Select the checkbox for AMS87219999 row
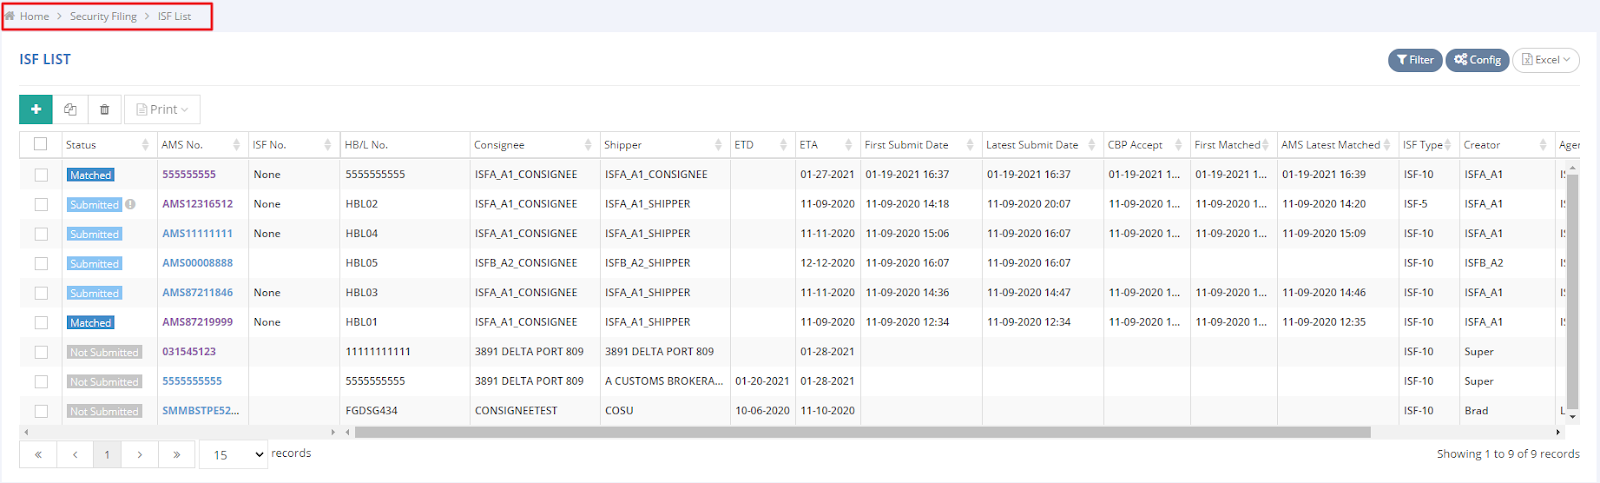The image size is (1600, 483). coord(41,323)
